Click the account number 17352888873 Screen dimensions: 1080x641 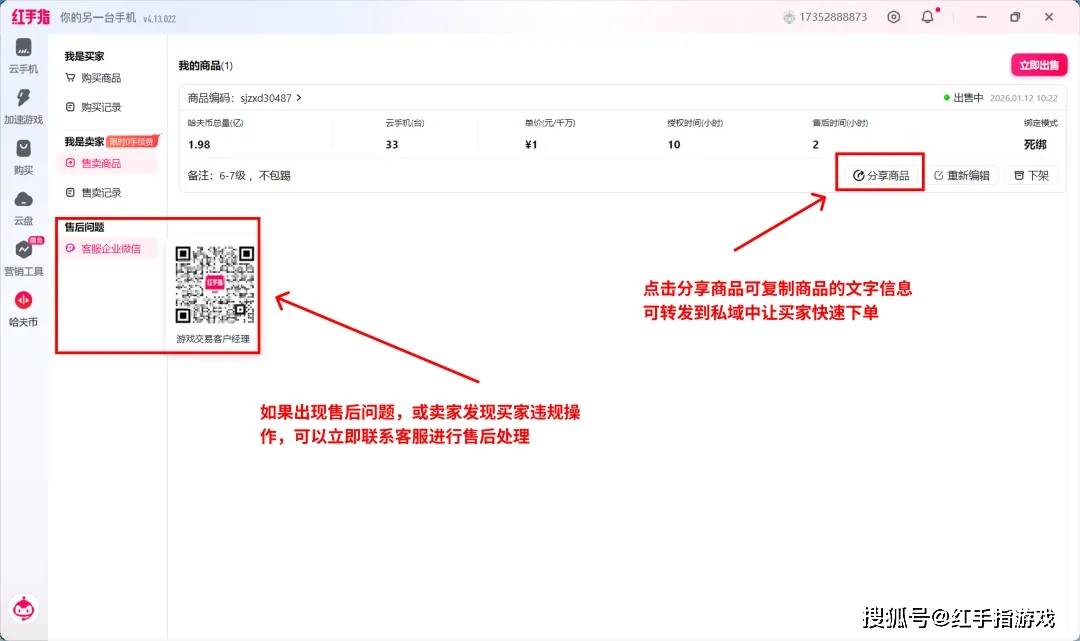click(x=833, y=17)
